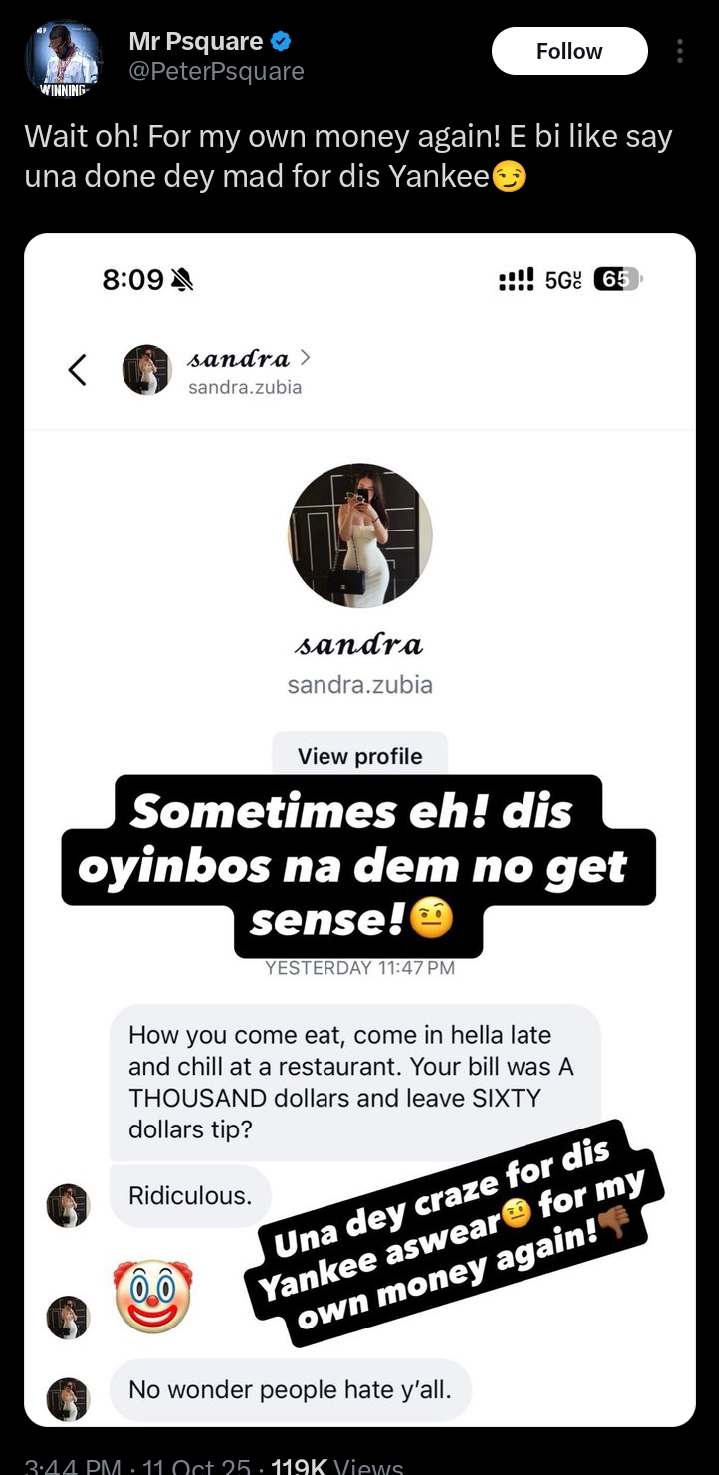Image resolution: width=719 pixels, height=1475 pixels.
Task: Open the three-dot more options menu
Action: coord(680,51)
